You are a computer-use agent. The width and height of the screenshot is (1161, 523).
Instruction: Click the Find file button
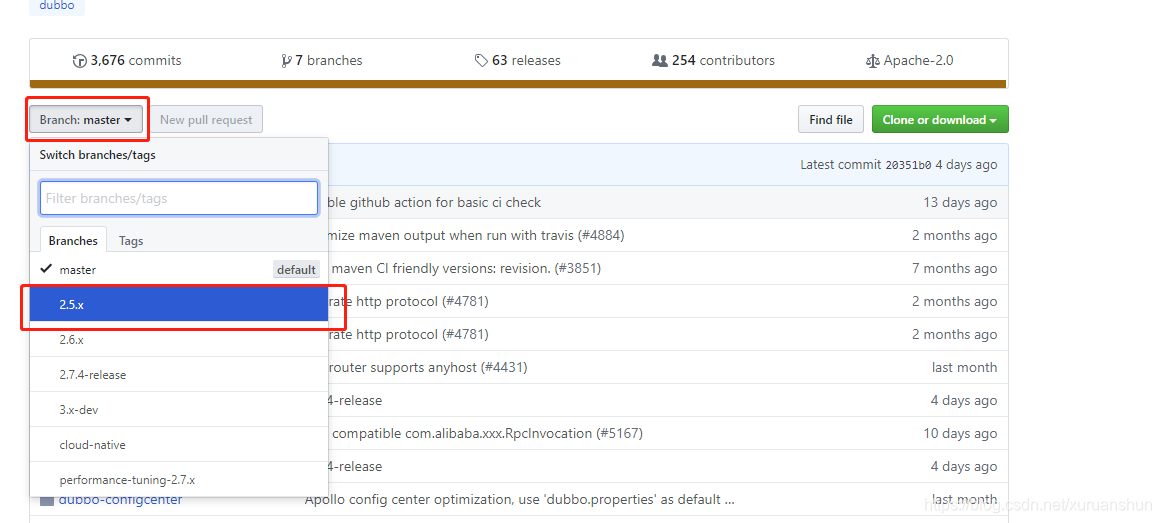tap(831, 119)
